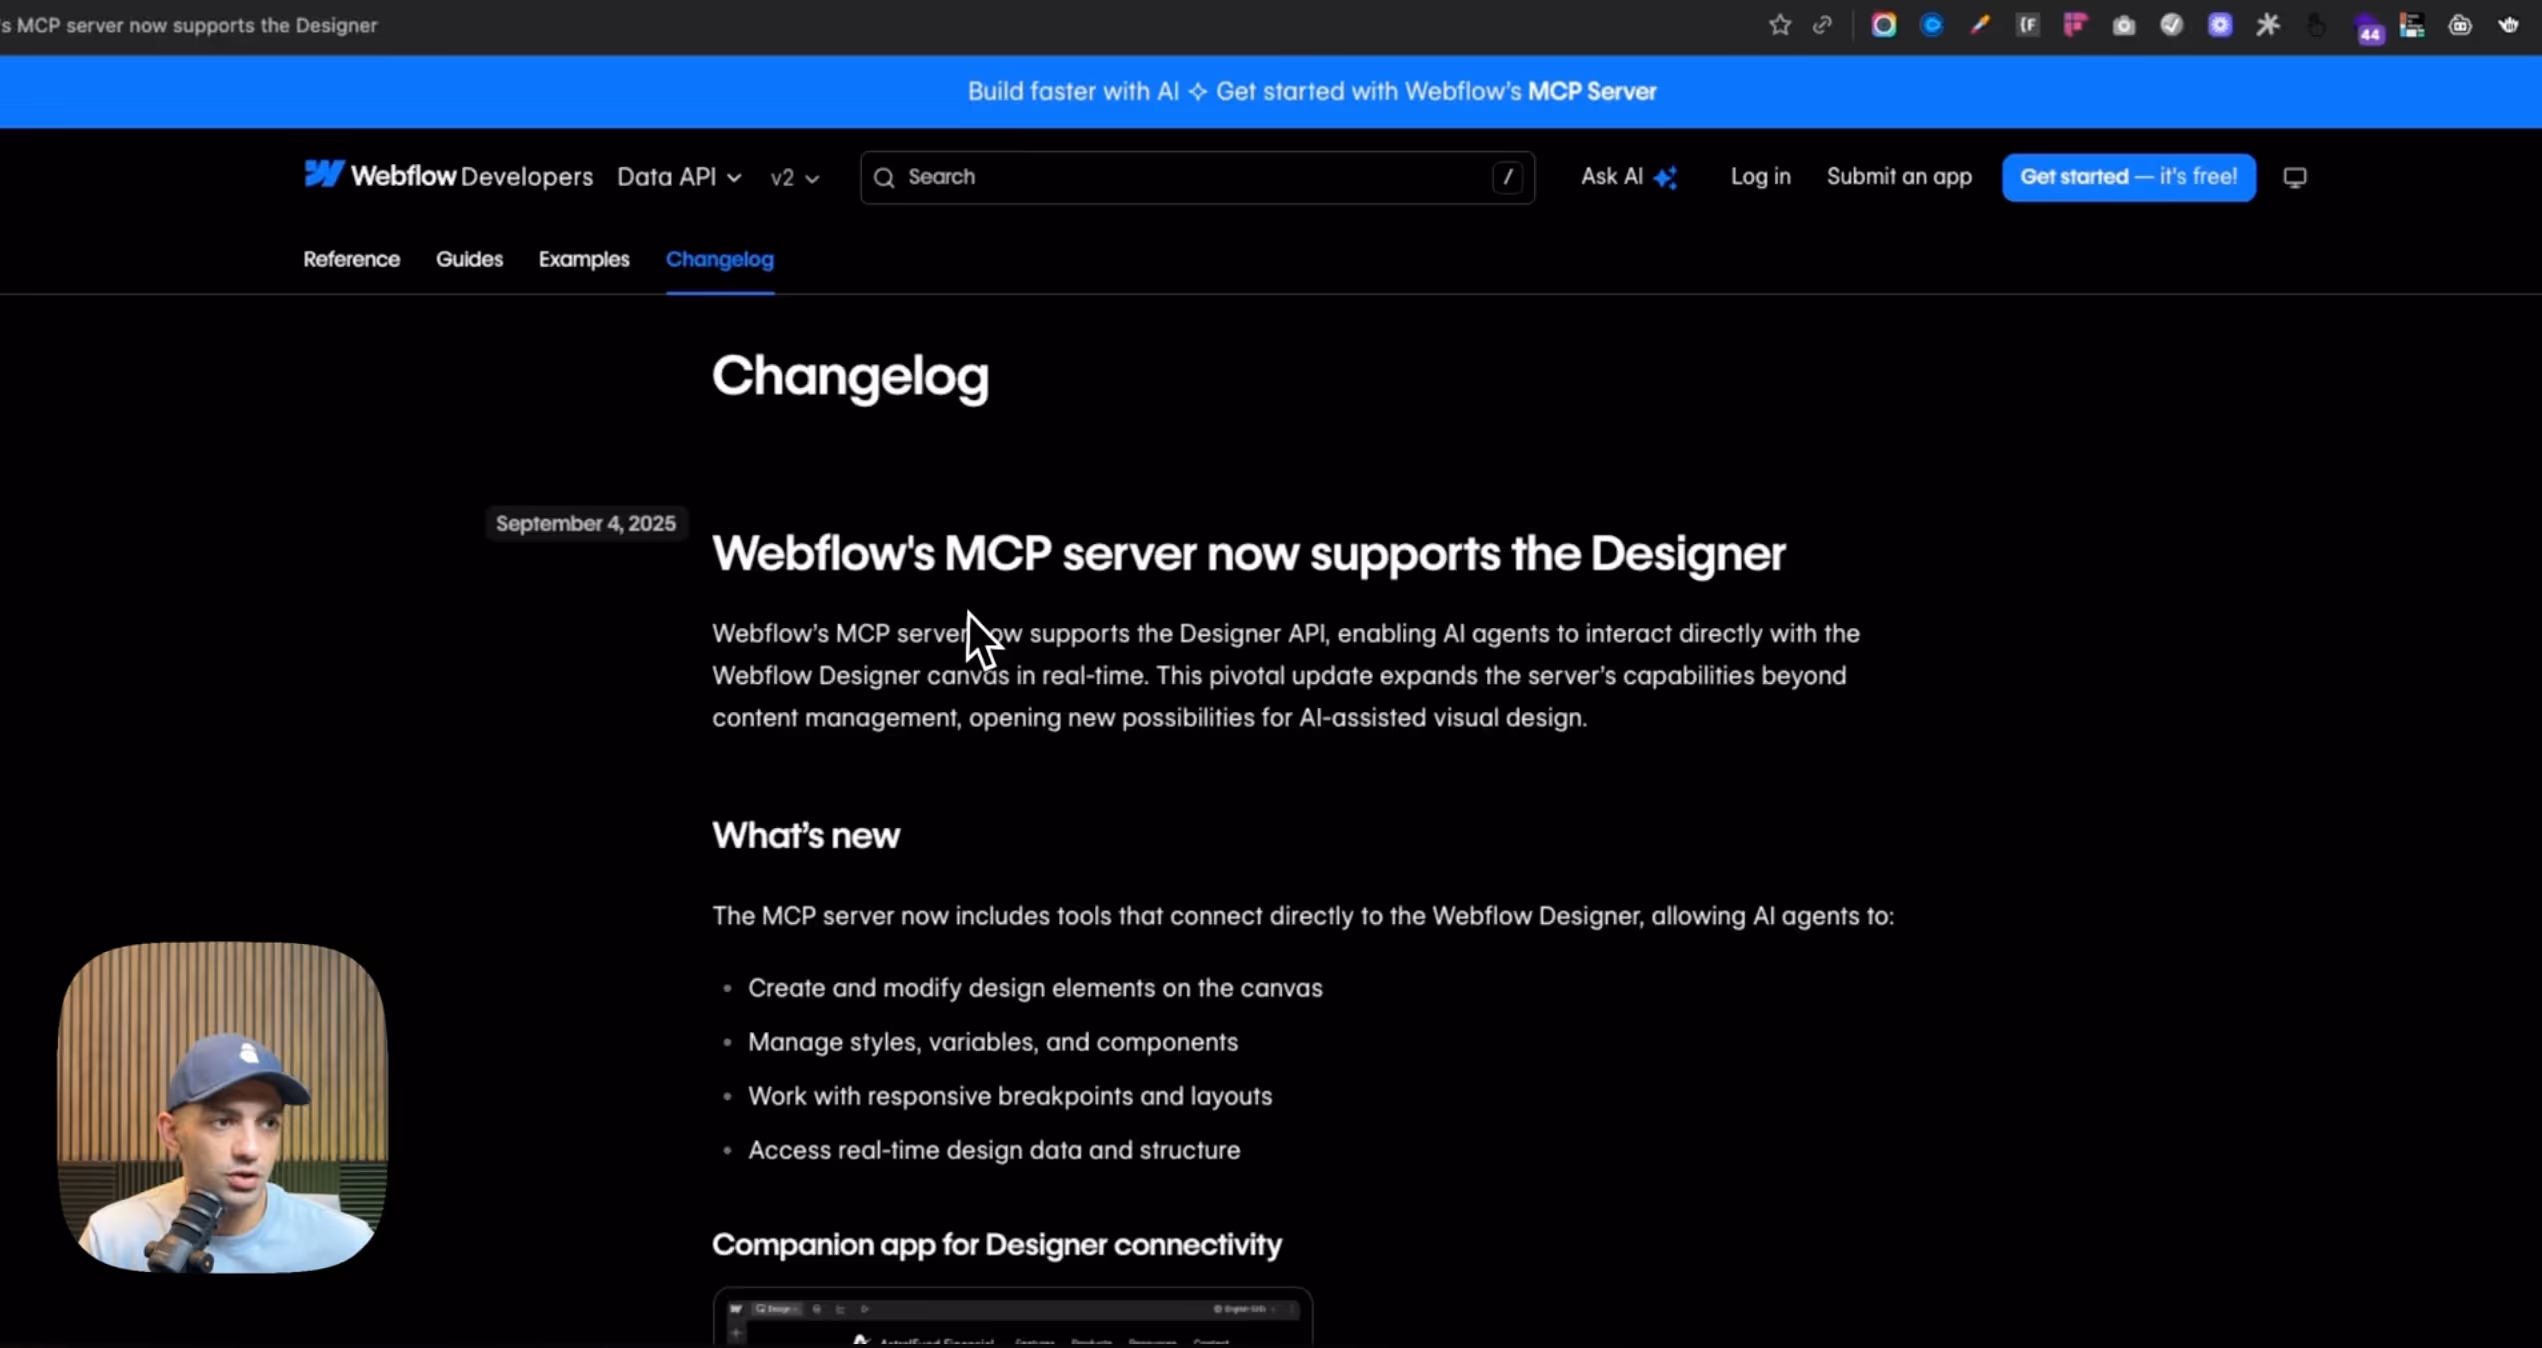The height and width of the screenshot is (1348, 2542).
Task: Open the Guides tab
Action: [469, 259]
